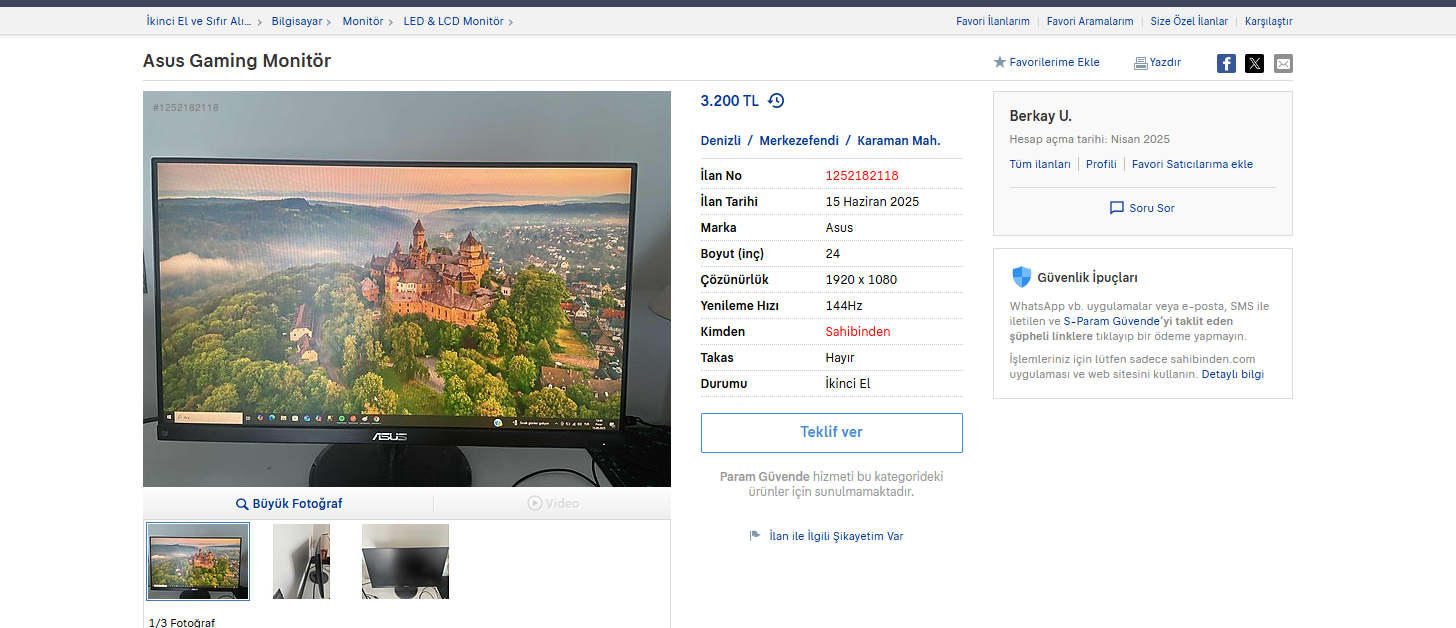
Task: Click the 3.200 TL price text
Action: coord(730,101)
